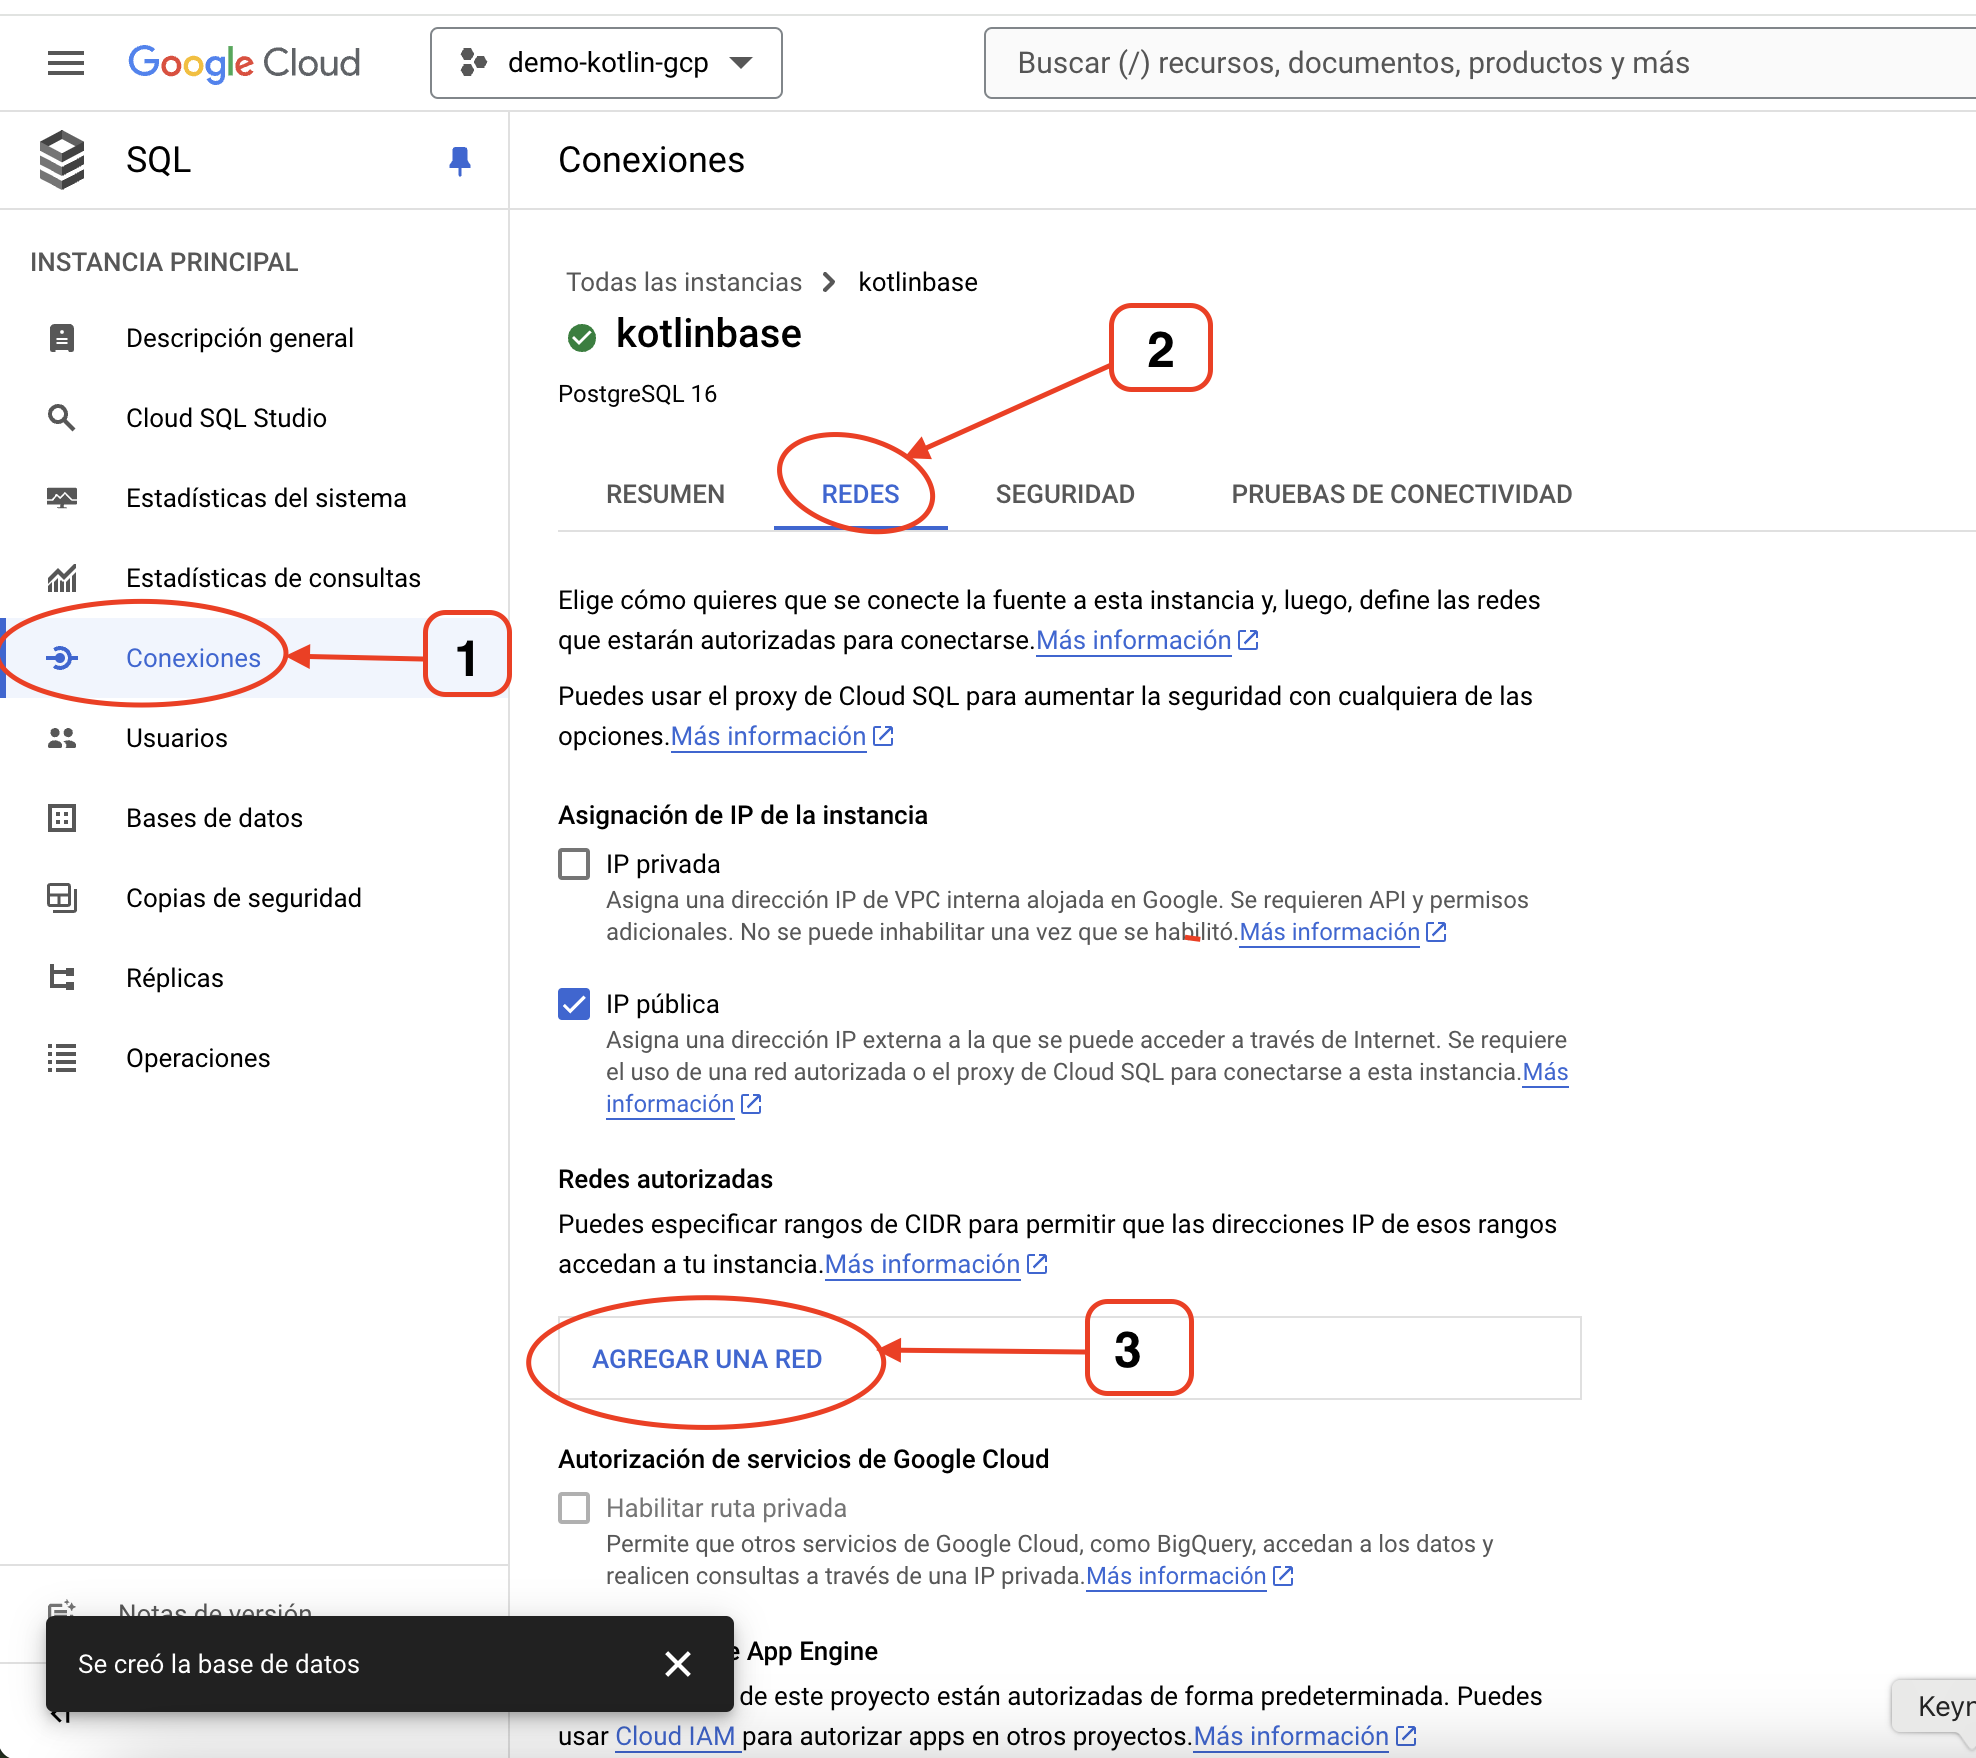Viewport: 1976px width, 1758px height.
Task: Switch to the SEGURIDAD tab
Action: [1064, 494]
